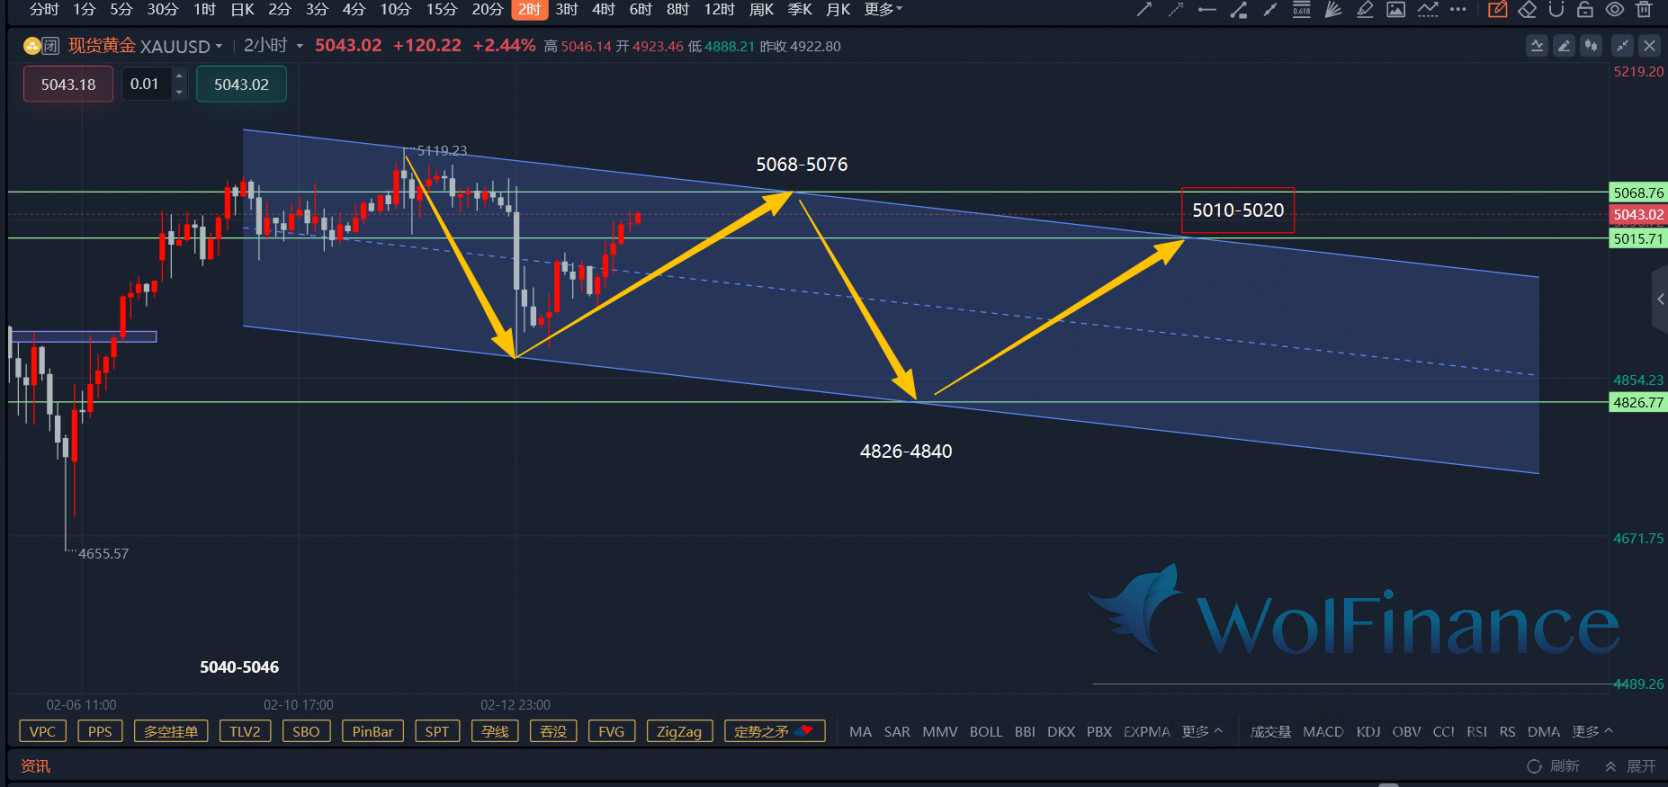Select the arrow line drawing tool

point(1144,10)
